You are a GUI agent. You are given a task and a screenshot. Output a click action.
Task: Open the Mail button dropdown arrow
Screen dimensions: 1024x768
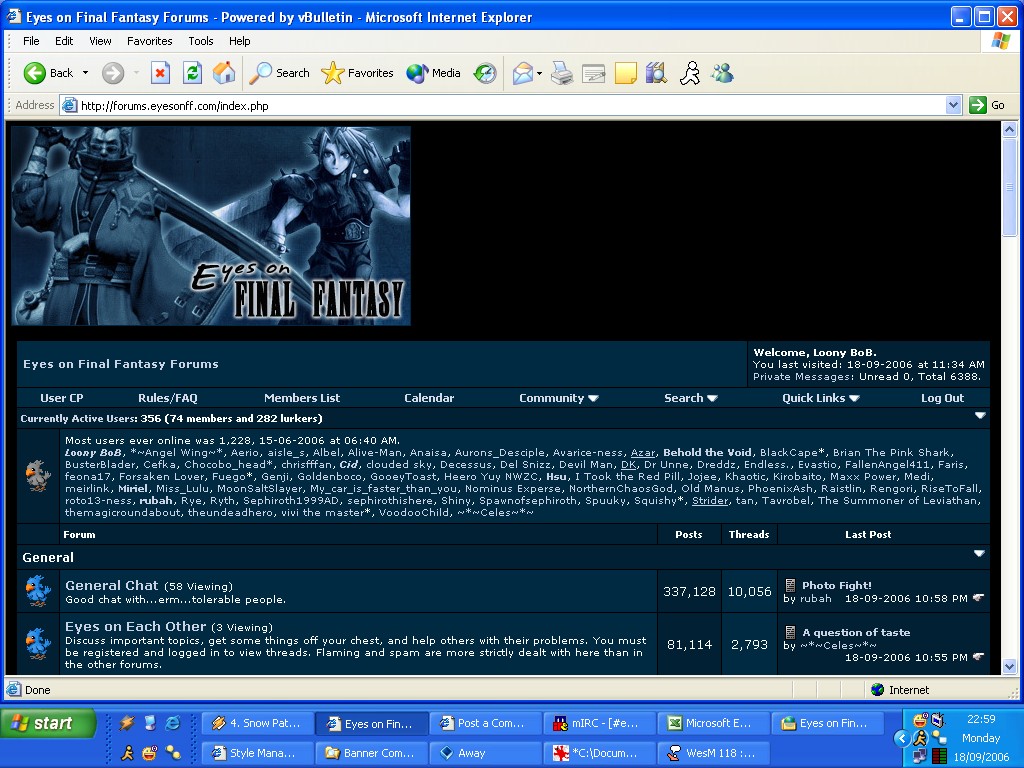(539, 73)
